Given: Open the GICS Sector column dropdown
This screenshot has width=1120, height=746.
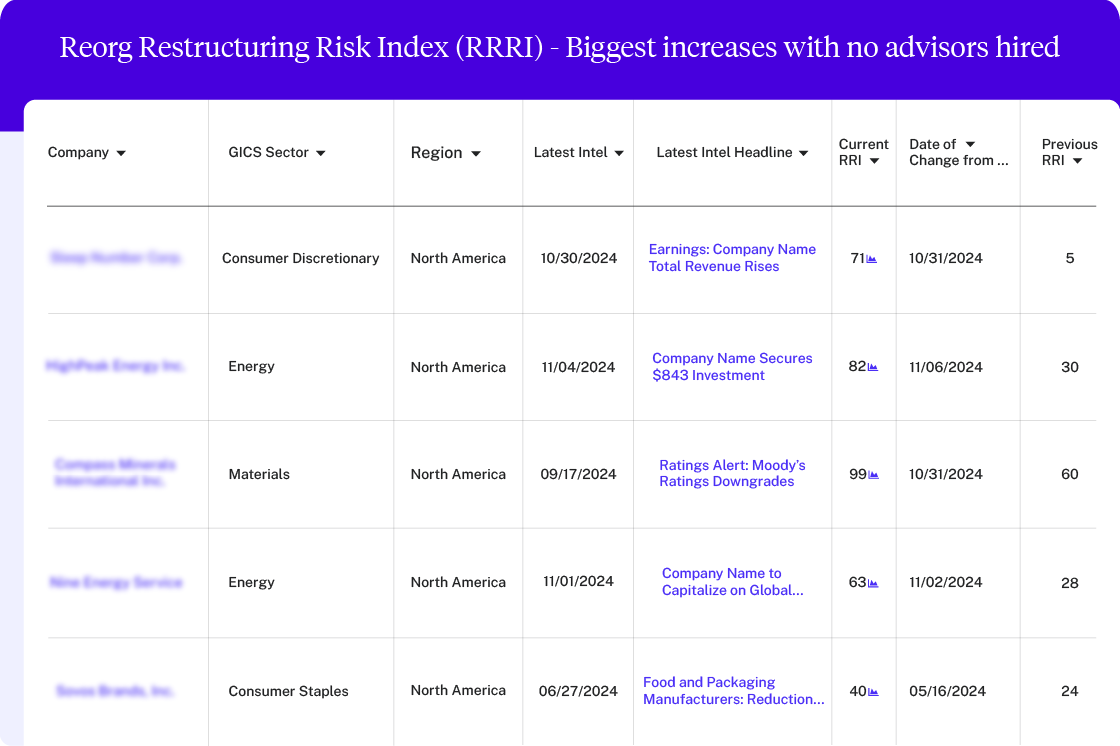Looking at the screenshot, I should tap(321, 153).
